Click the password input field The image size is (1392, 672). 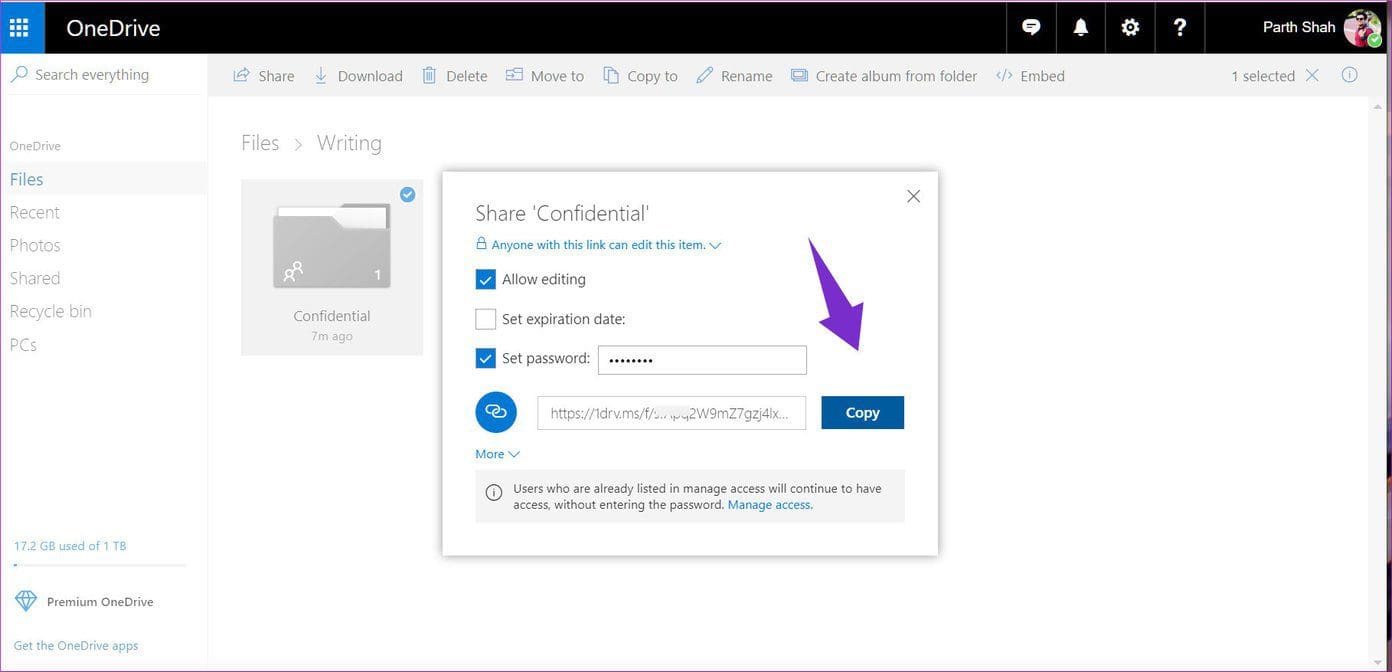702,360
